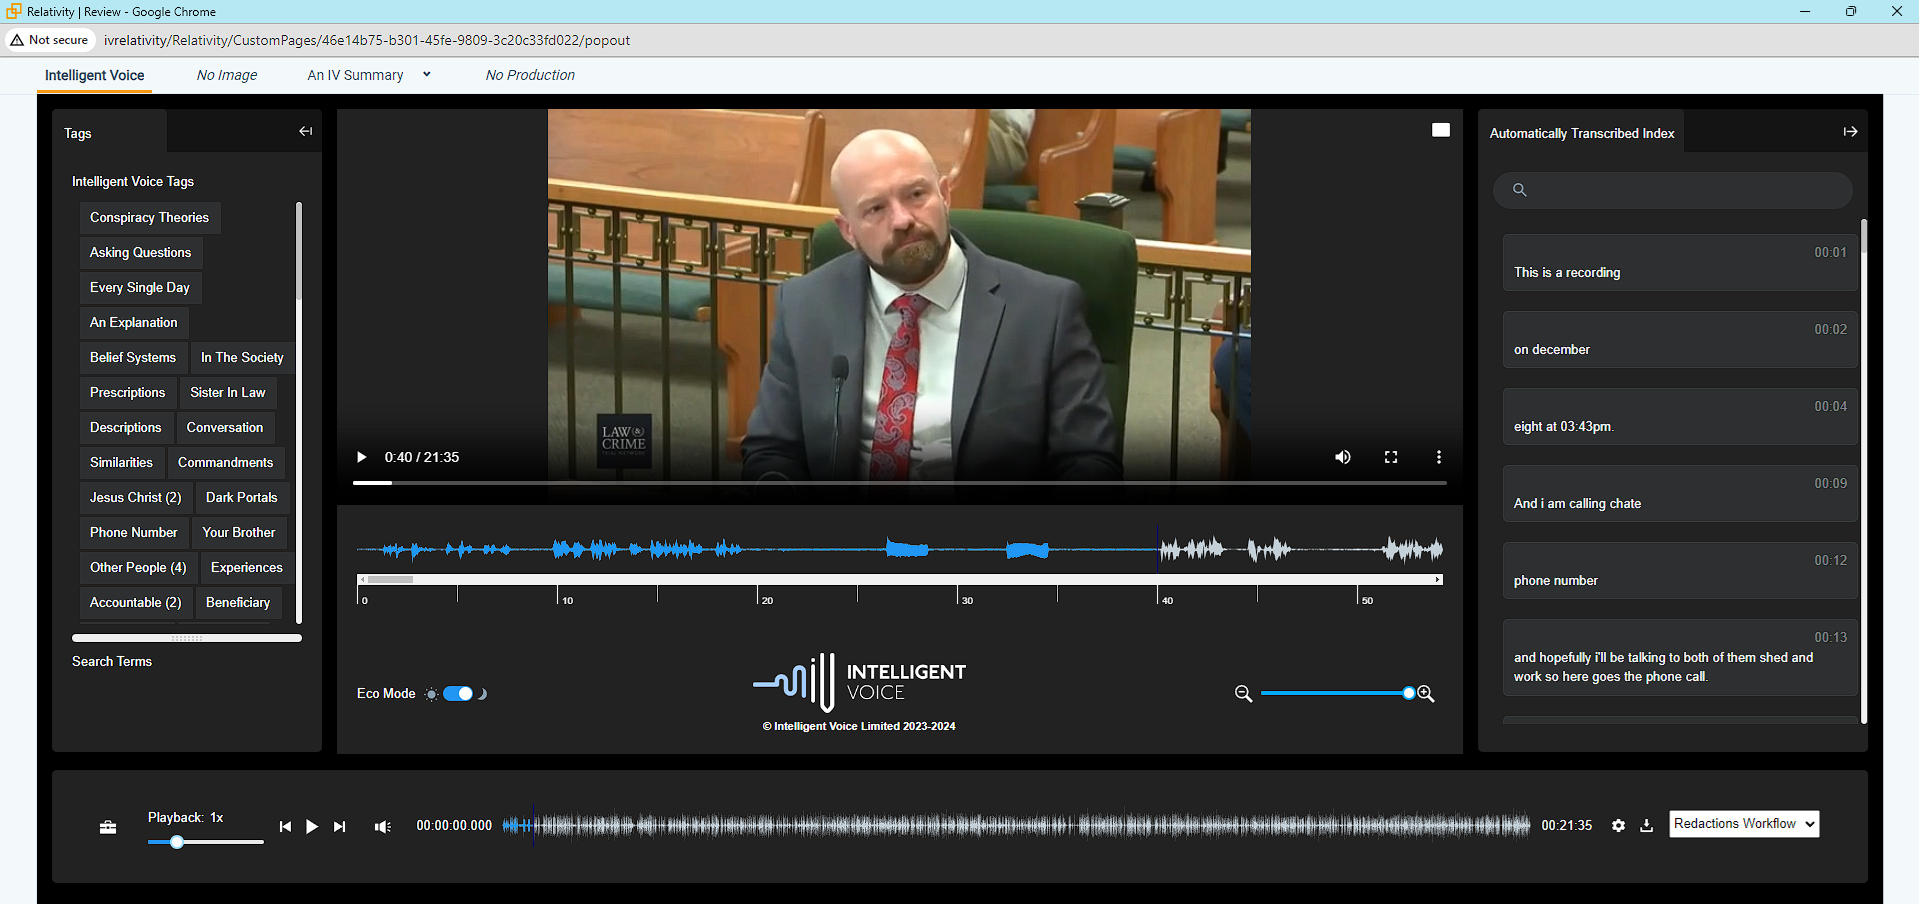Image resolution: width=1919 pixels, height=904 pixels.
Task: Click the transcript search input field
Action: (1680, 190)
